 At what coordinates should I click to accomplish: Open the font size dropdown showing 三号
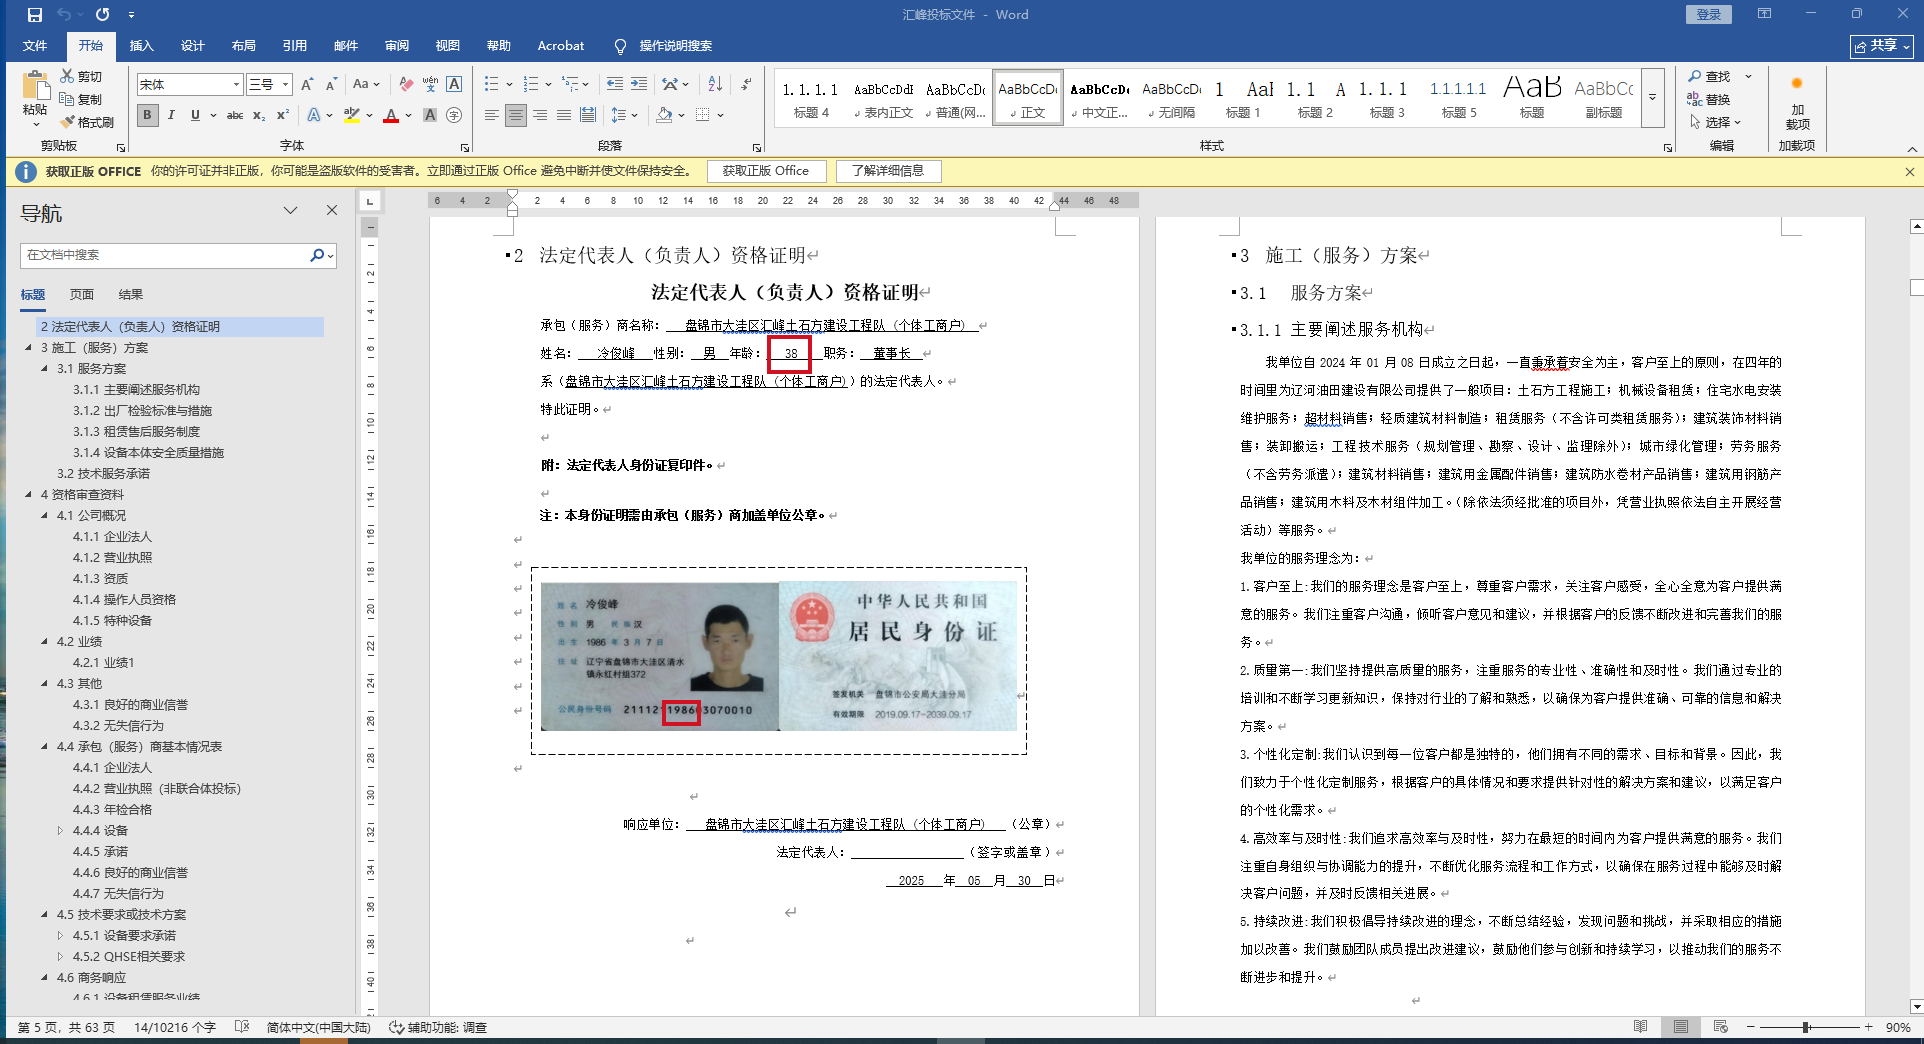tap(285, 85)
